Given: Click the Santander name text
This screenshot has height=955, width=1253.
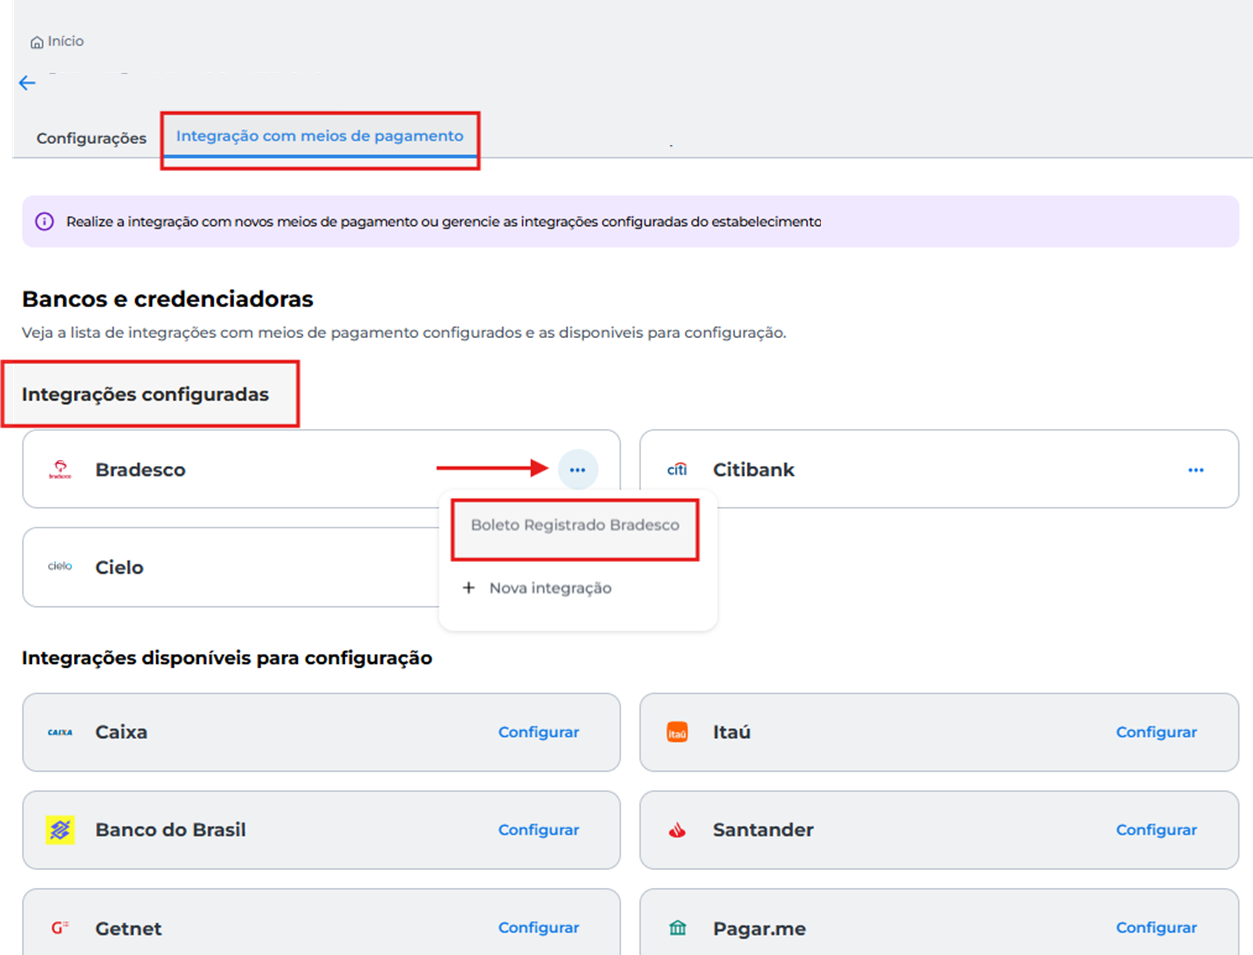Looking at the screenshot, I should [763, 830].
